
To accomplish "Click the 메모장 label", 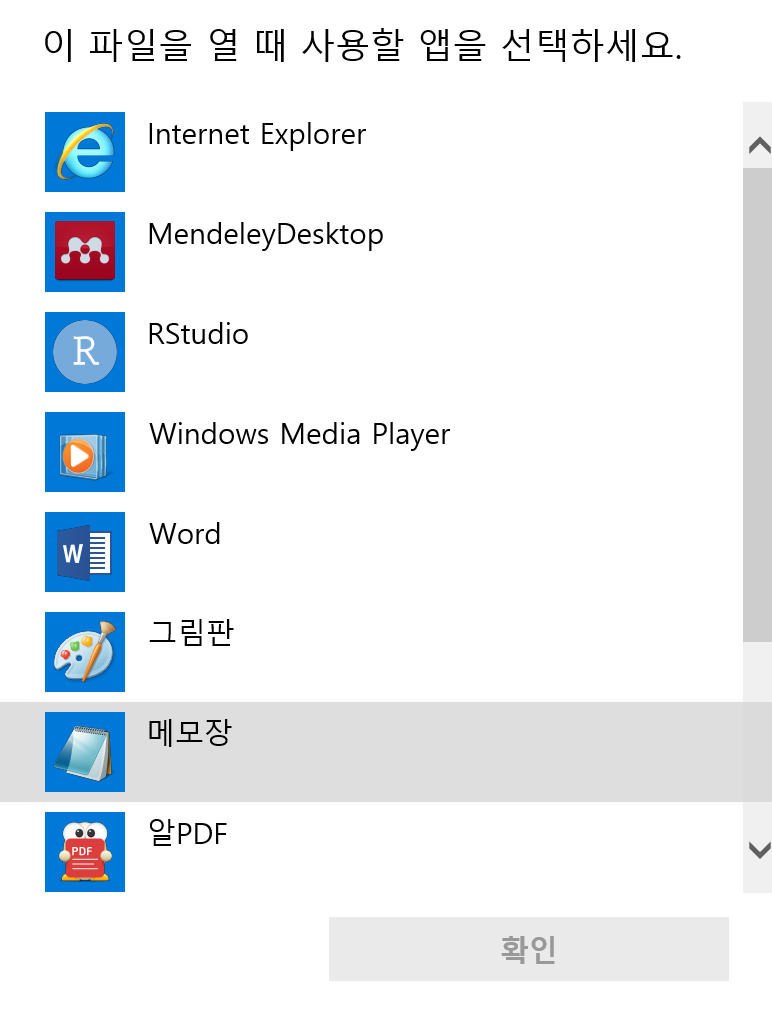I will click(190, 732).
